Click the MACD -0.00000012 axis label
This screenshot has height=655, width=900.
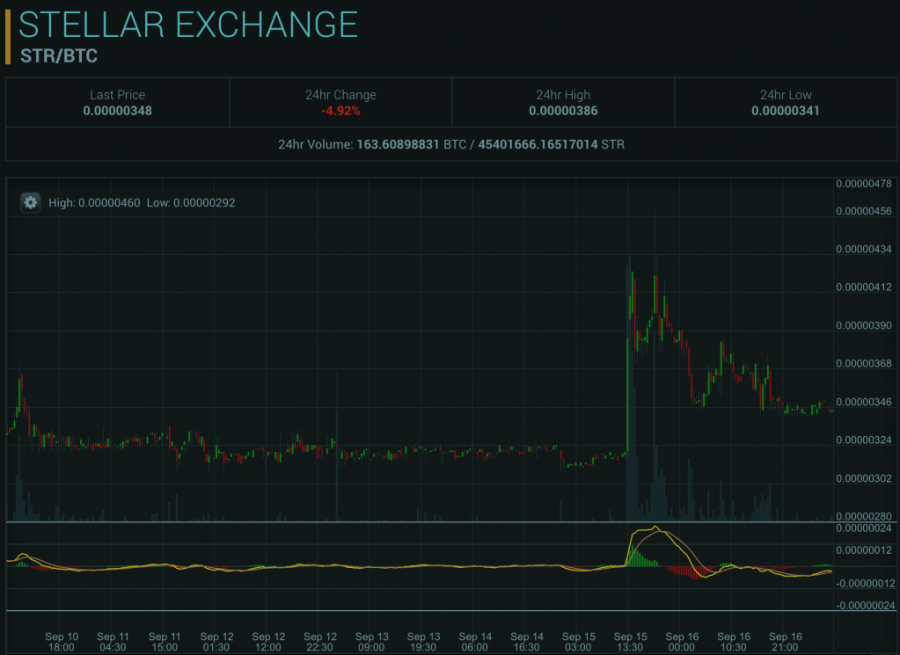coord(866,583)
